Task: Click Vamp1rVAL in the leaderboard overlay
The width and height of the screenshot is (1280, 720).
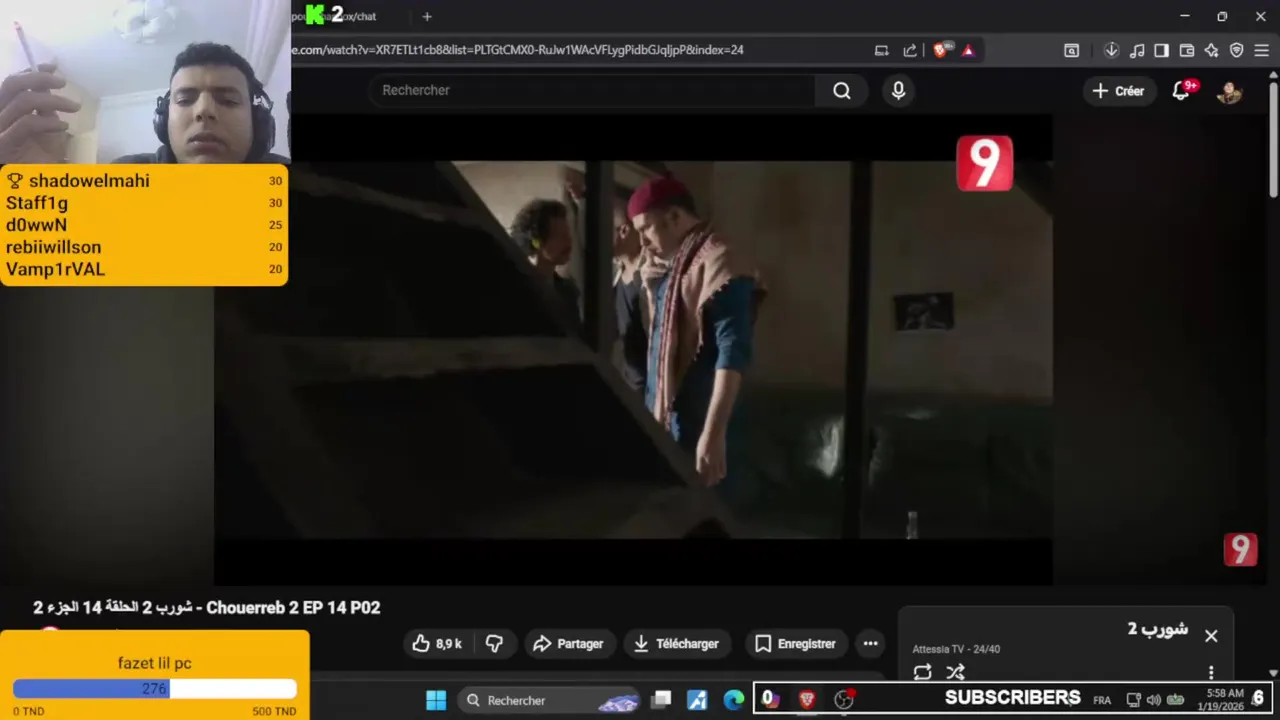Action: tap(55, 269)
